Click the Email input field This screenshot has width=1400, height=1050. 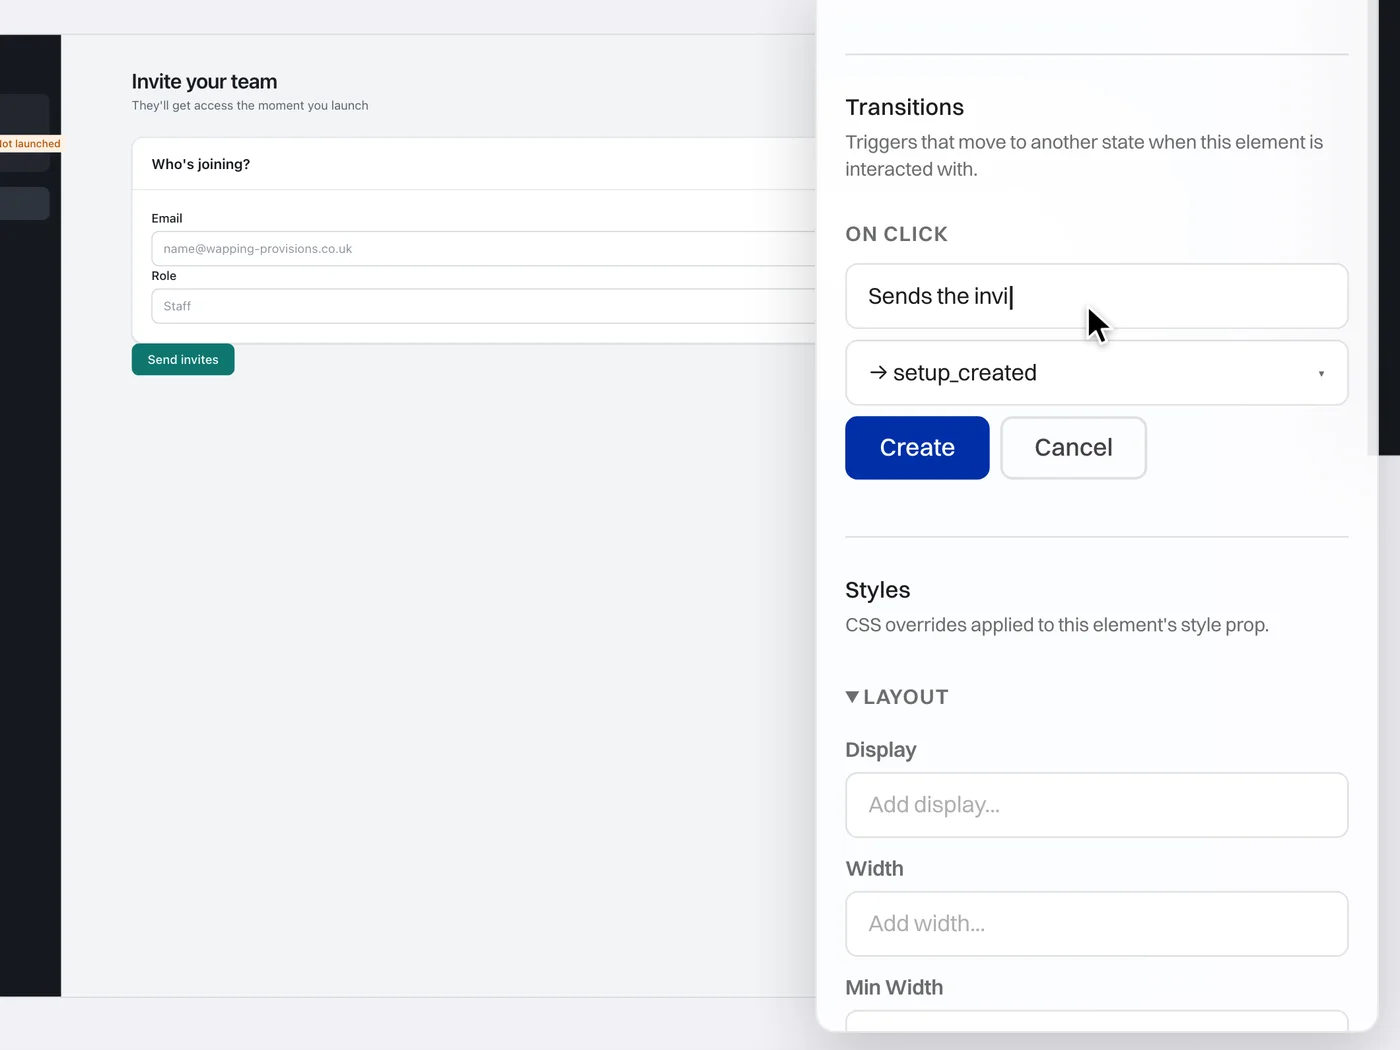[x=484, y=249]
